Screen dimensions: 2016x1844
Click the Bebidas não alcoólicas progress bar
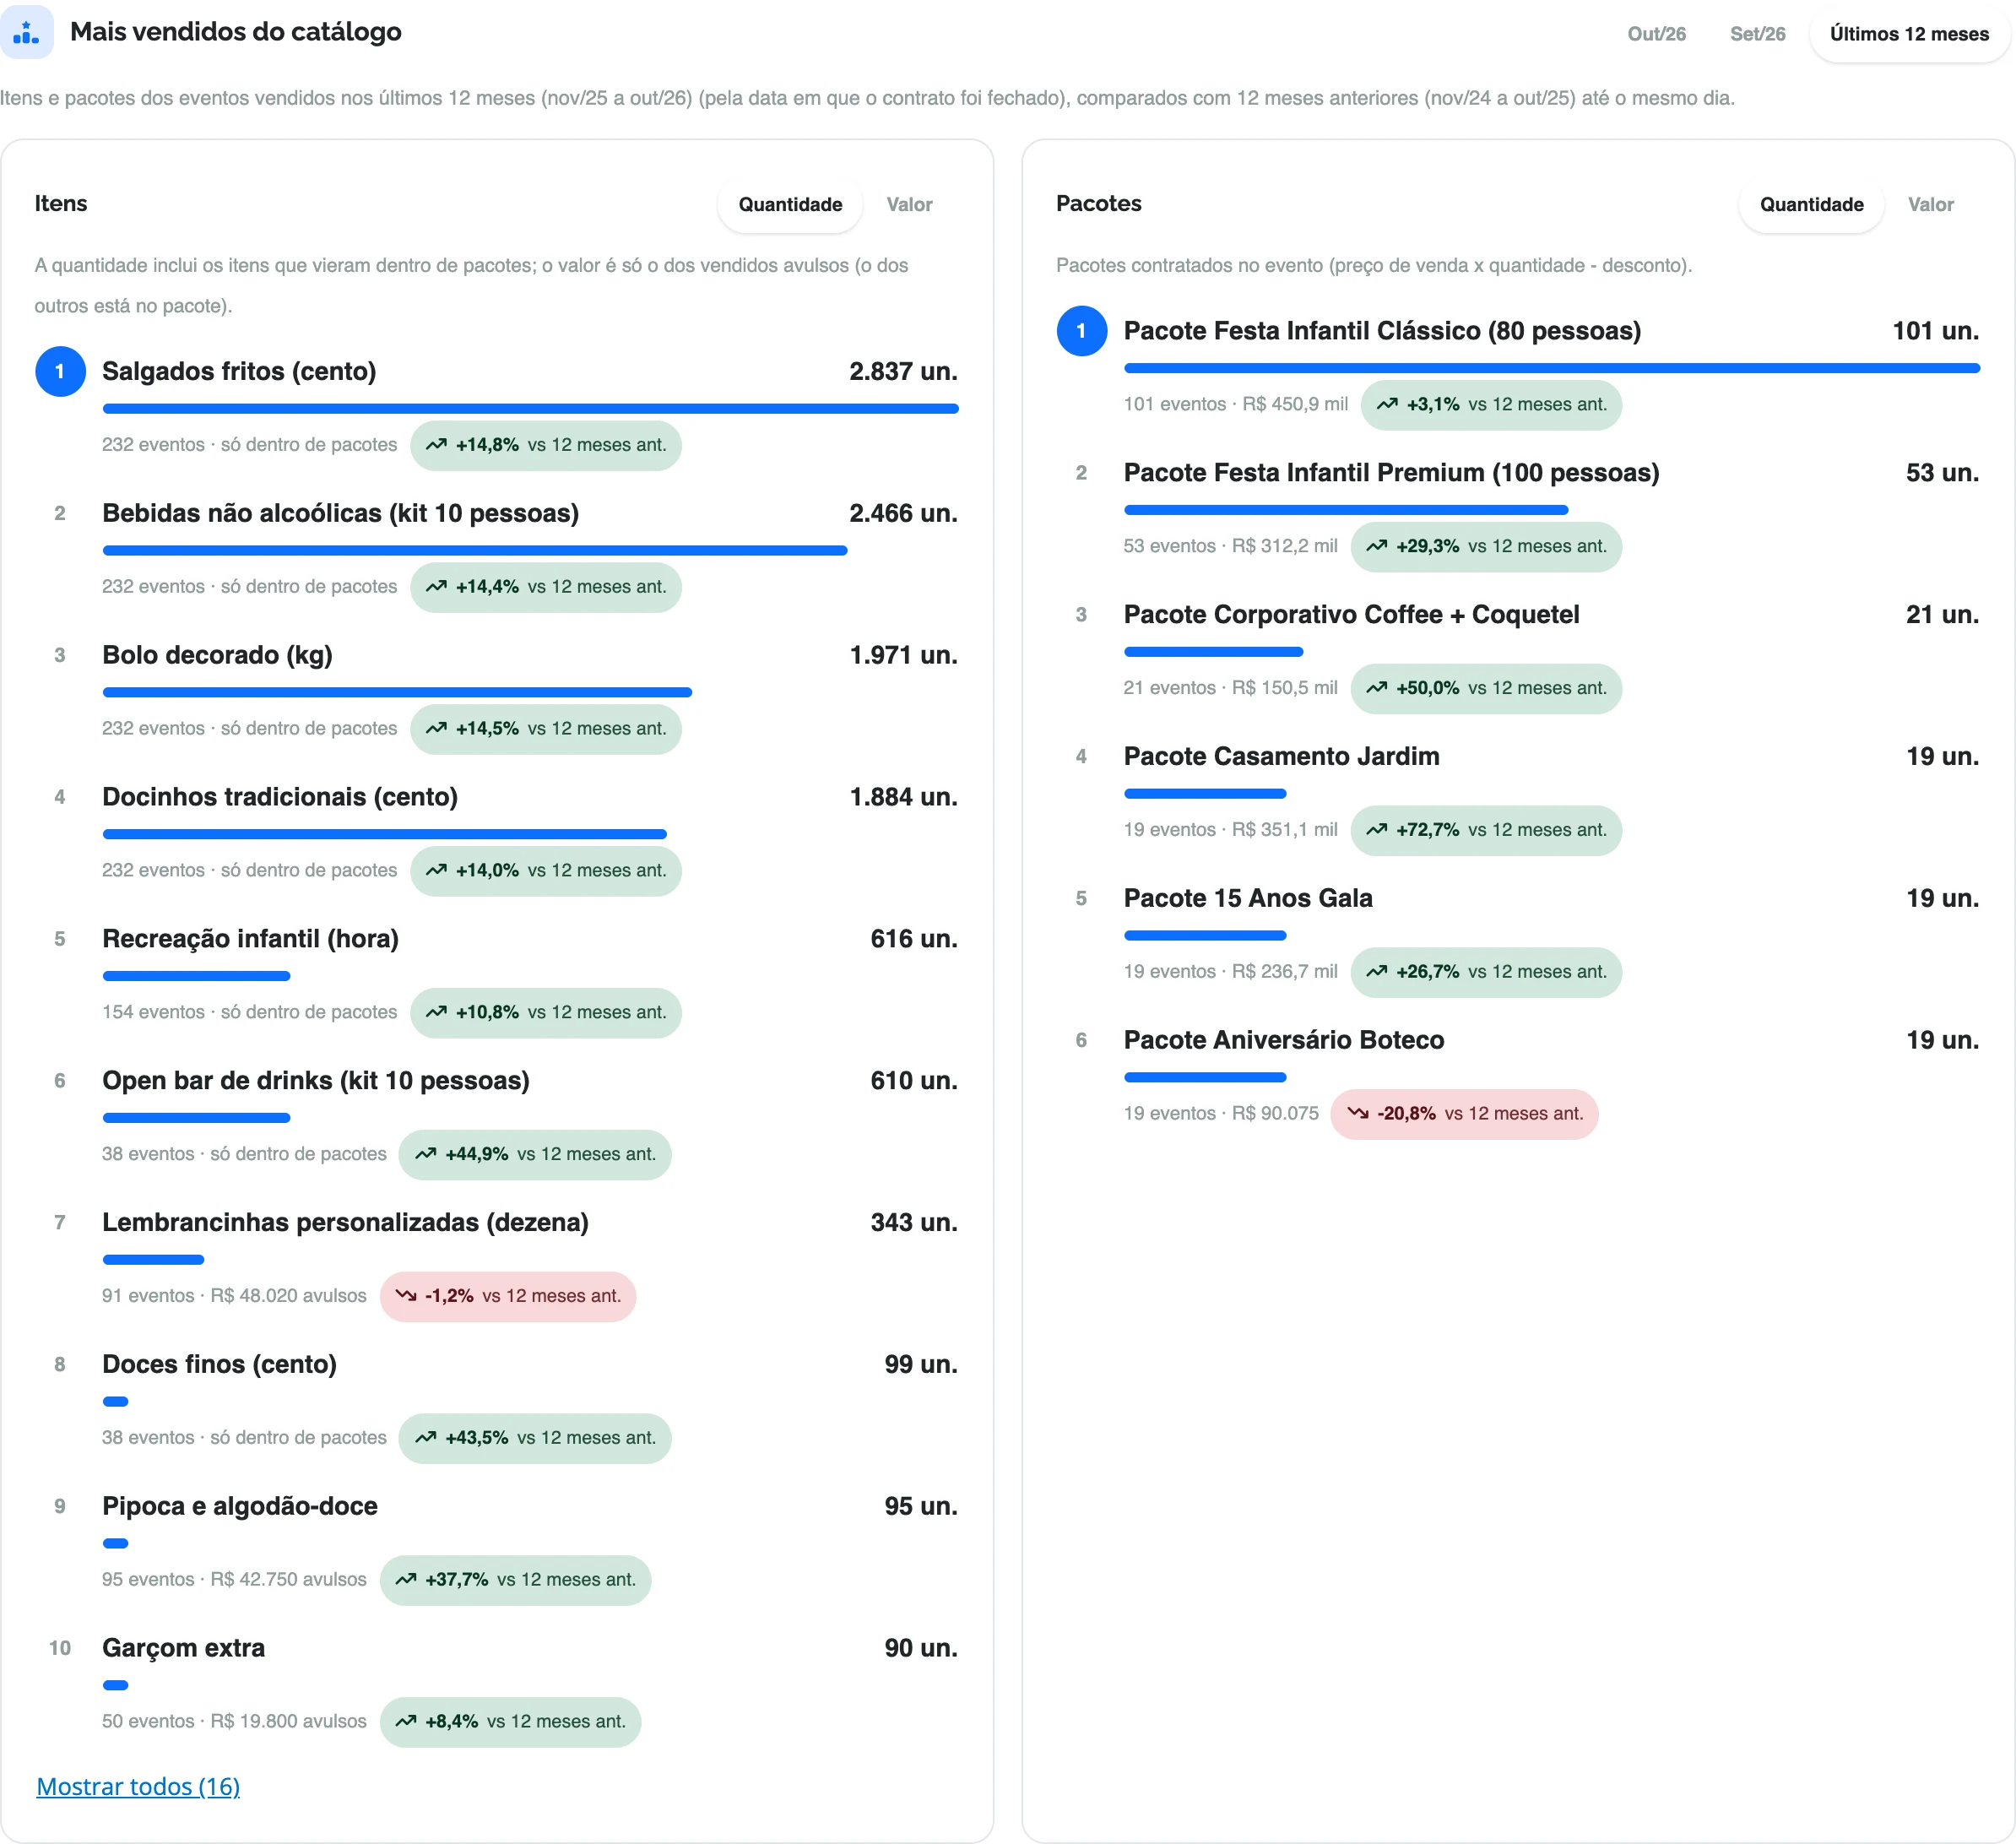pos(474,551)
